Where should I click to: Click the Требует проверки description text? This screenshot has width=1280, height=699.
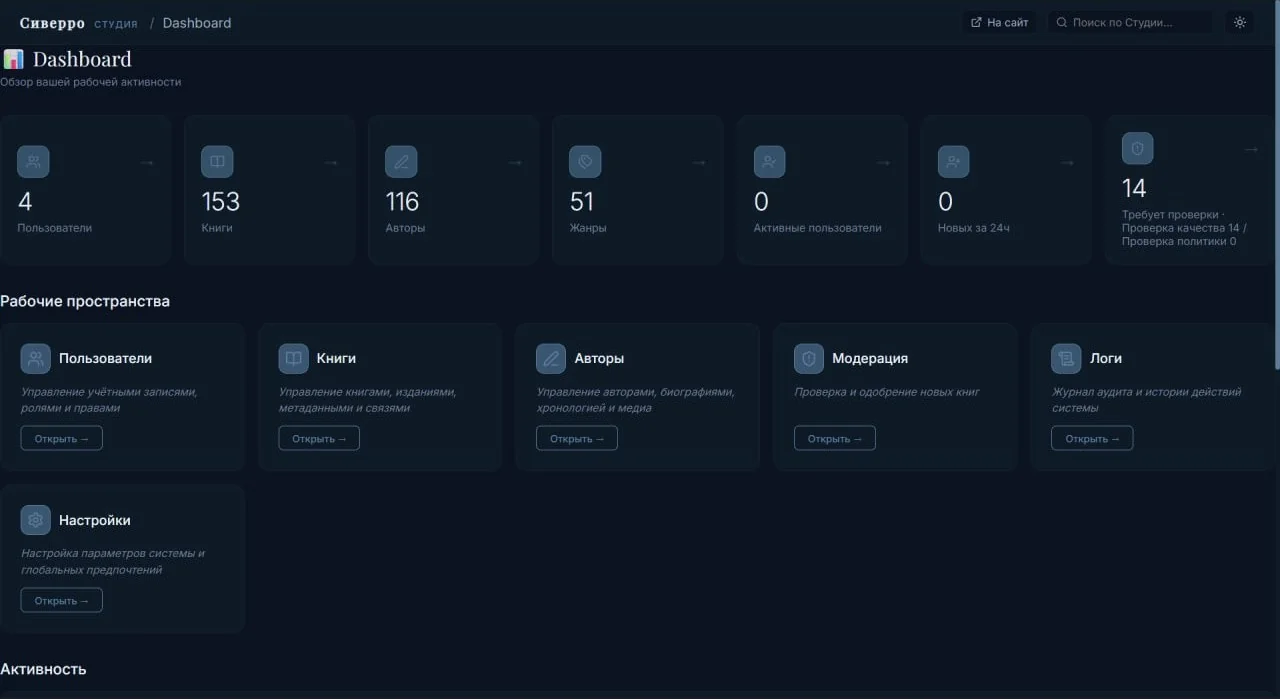point(1185,228)
